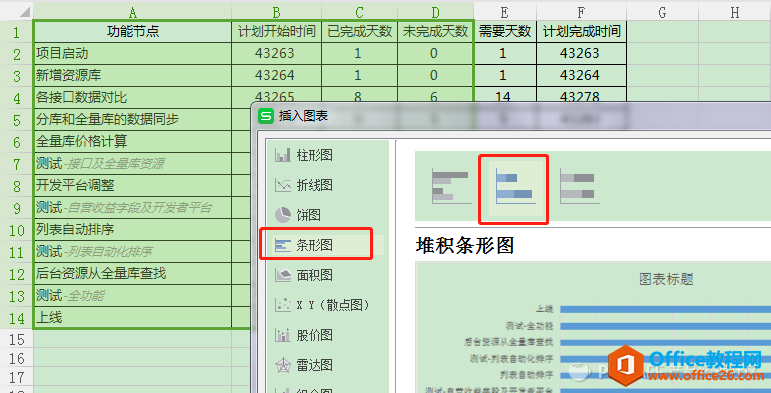
Task: Click the 后台资源从全量库查找 cell
Action: [x=133, y=273]
